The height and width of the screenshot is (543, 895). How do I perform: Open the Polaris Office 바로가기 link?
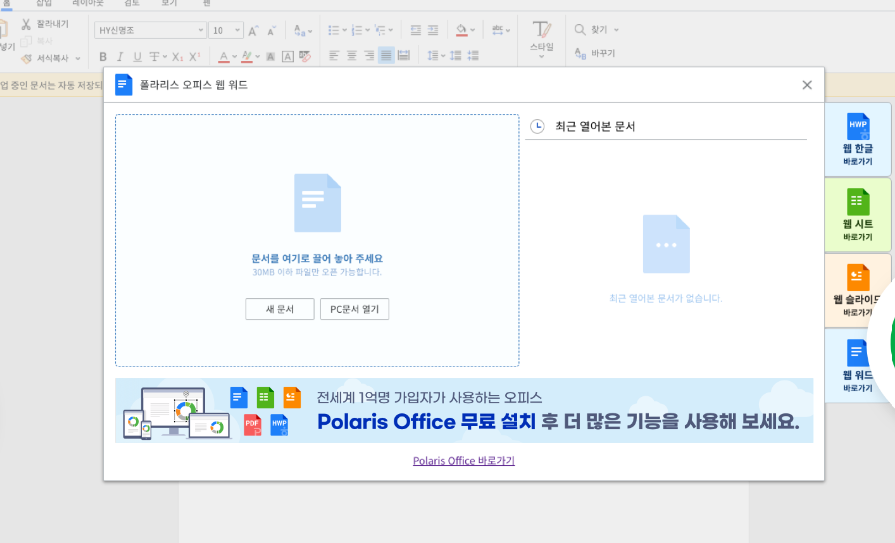(463, 461)
